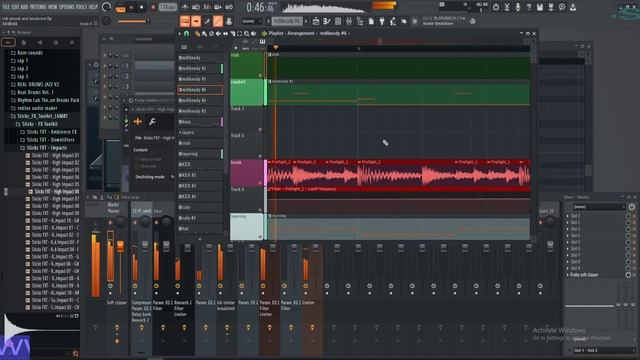
Task: Mute playlist Track 3
Action: (x=260, y=129)
